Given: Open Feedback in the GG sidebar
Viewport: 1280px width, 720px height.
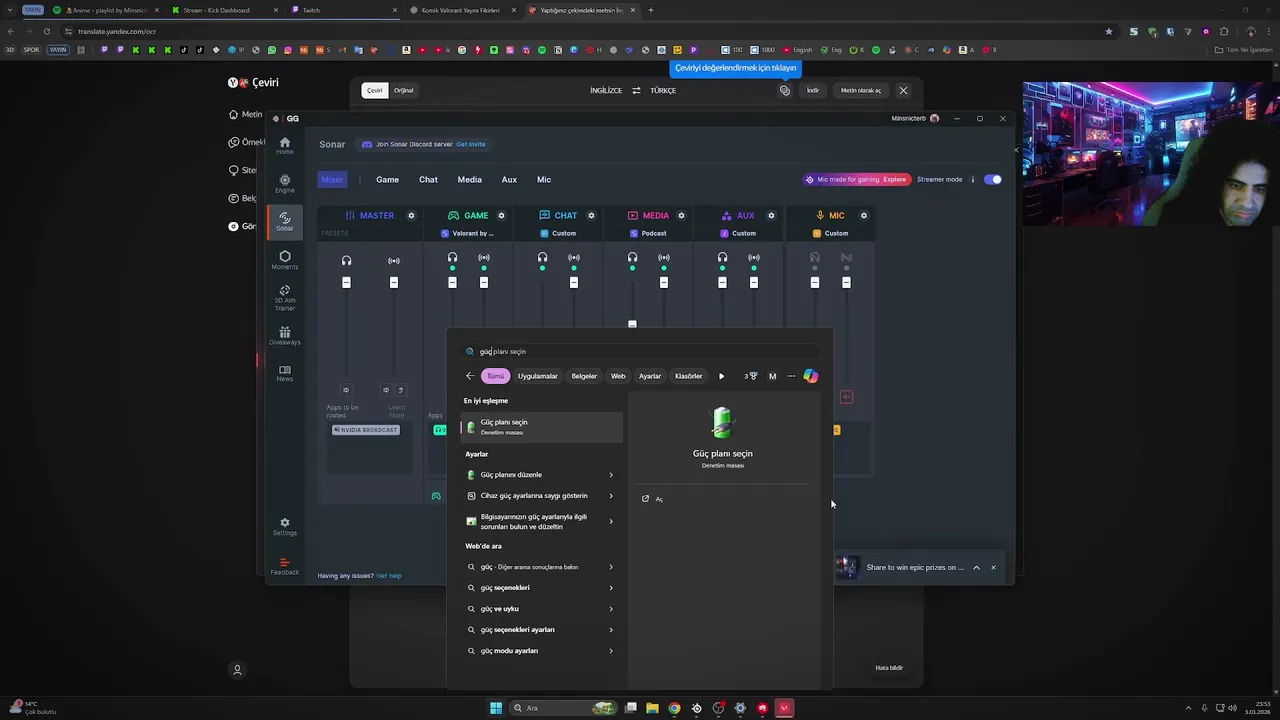Looking at the screenshot, I should click(x=285, y=566).
